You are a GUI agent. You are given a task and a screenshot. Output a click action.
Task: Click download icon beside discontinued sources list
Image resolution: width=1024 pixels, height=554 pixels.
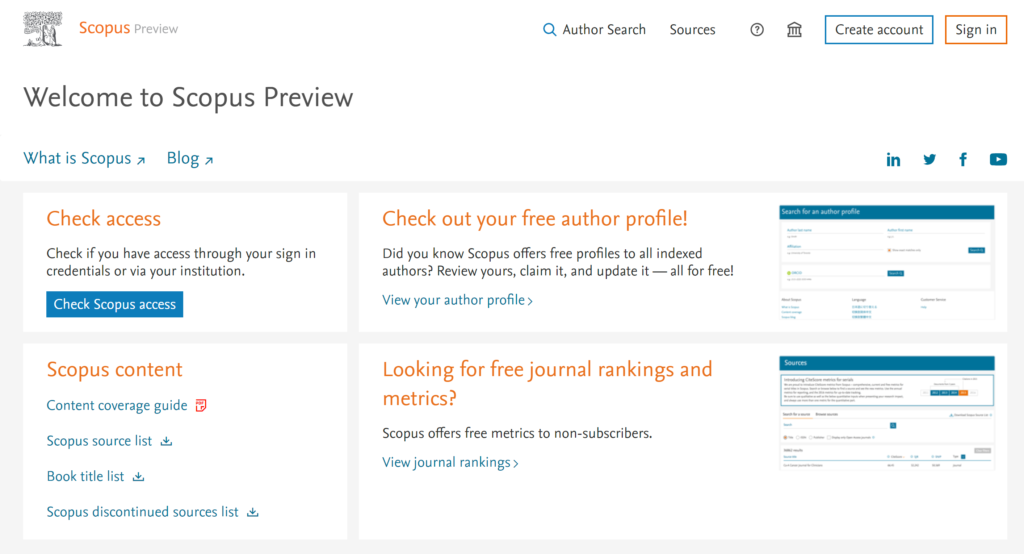coord(253,512)
